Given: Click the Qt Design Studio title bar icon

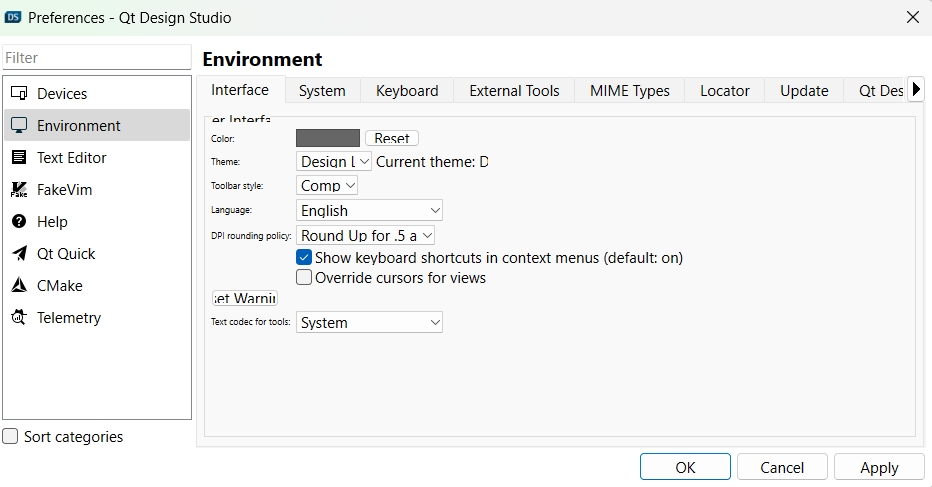Looking at the screenshot, I should (x=12, y=17).
